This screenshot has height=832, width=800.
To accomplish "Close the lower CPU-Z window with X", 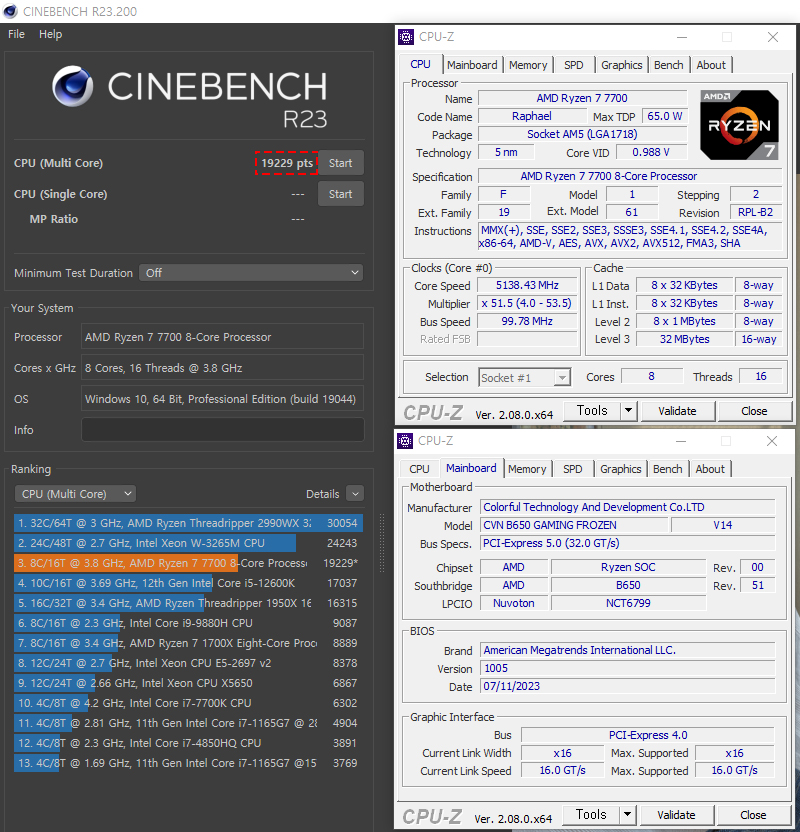I will (772, 441).
